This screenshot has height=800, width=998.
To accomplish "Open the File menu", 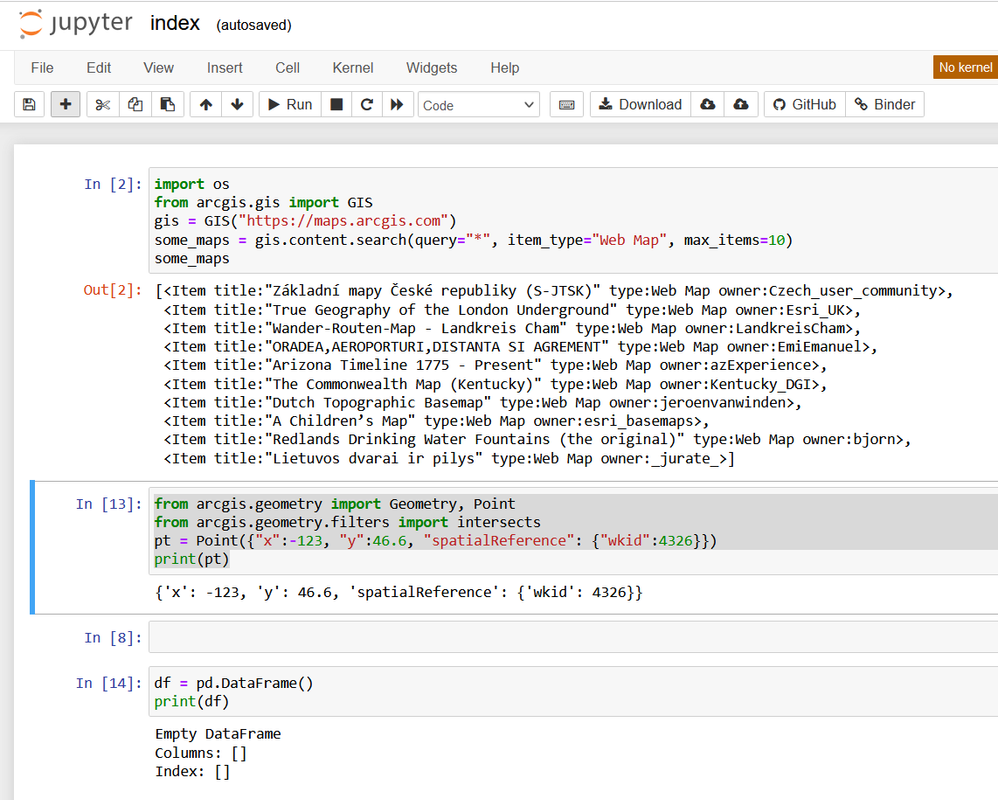I will (x=42, y=68).
